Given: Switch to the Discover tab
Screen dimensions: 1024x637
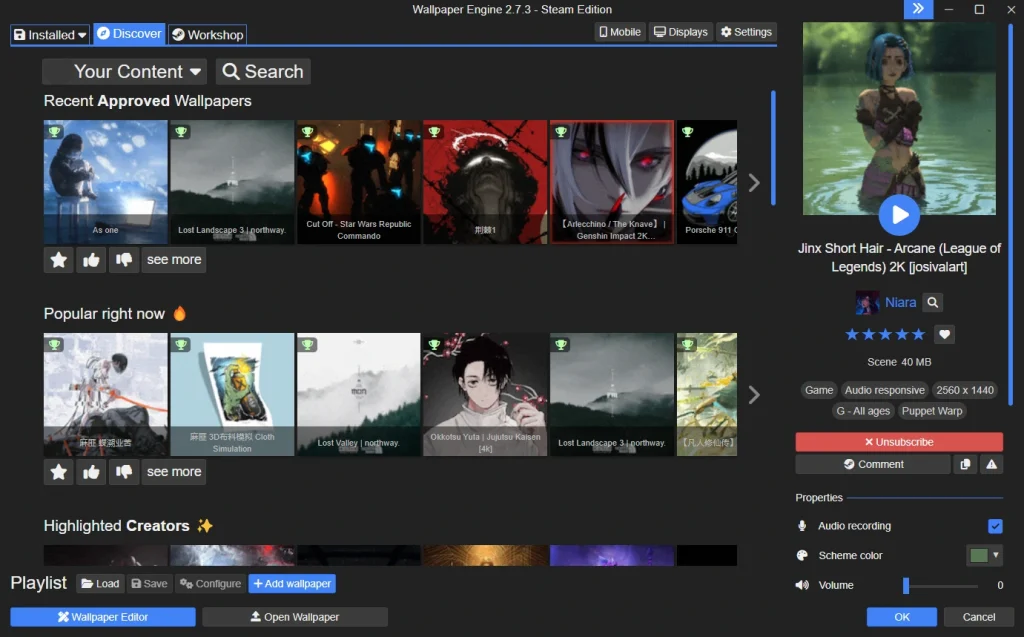Looking at the screenshot, I should click(x=129, y=34).
